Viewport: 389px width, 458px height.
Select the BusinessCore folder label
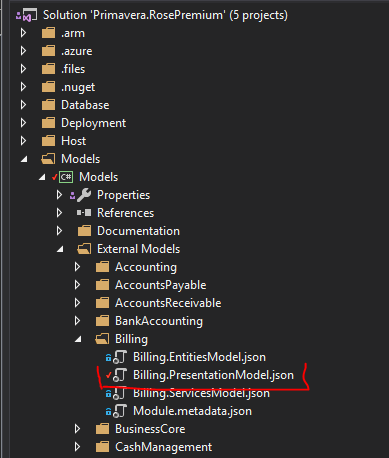[x=150, y=429]
